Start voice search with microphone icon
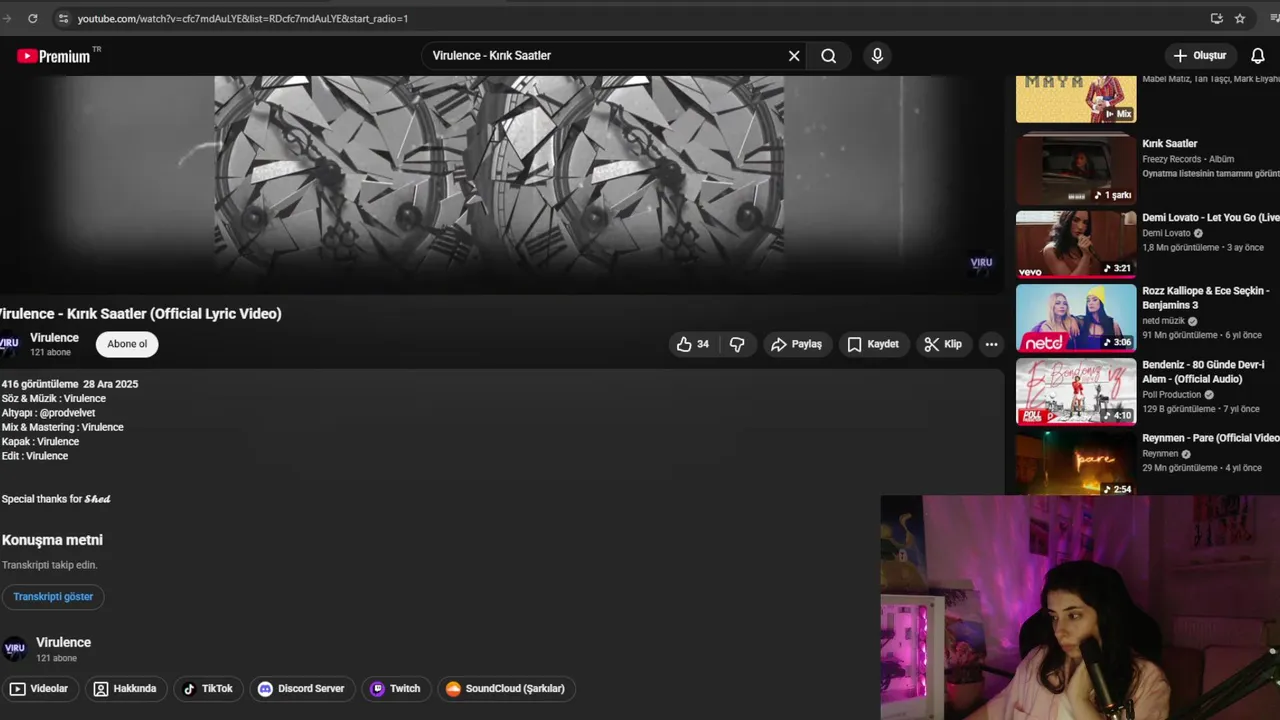Image resolution: width=1280 pixels, height=720 pixels. [x=877, y=56]
